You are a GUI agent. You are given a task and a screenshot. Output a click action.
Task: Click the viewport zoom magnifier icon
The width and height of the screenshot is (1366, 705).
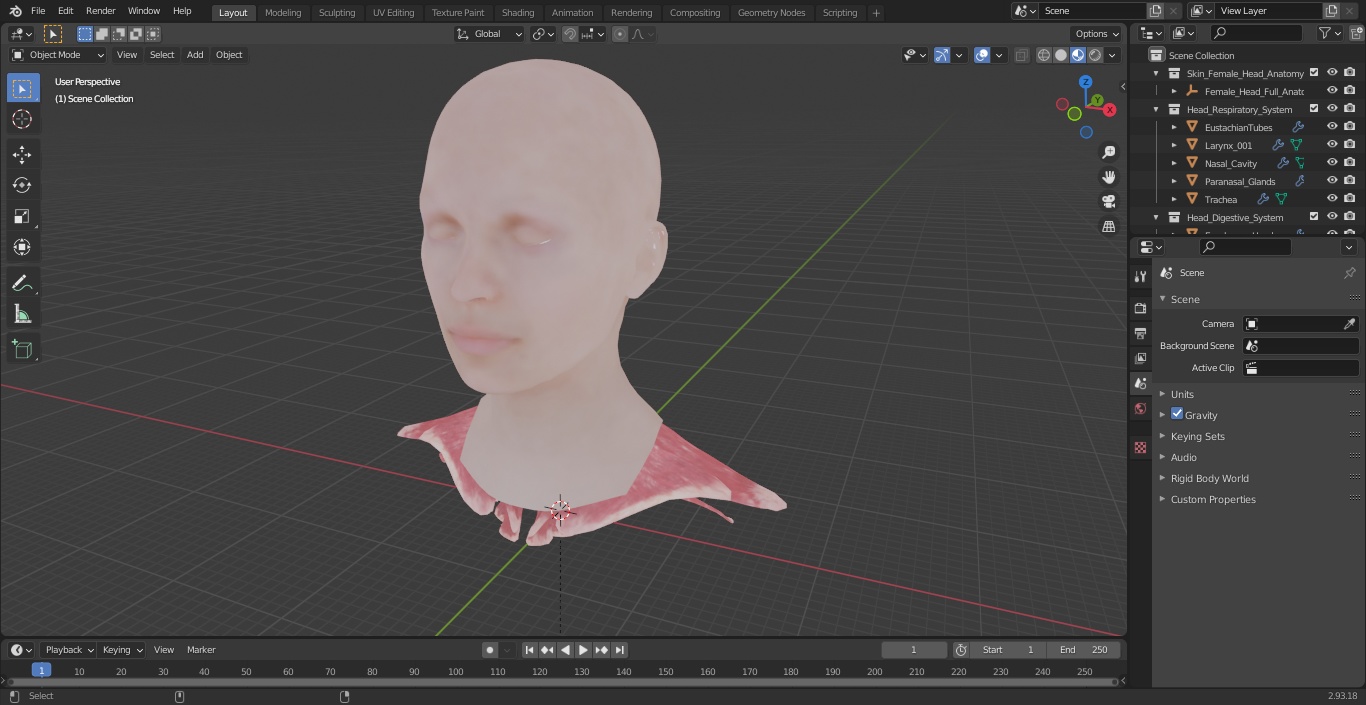(1108, 152)
